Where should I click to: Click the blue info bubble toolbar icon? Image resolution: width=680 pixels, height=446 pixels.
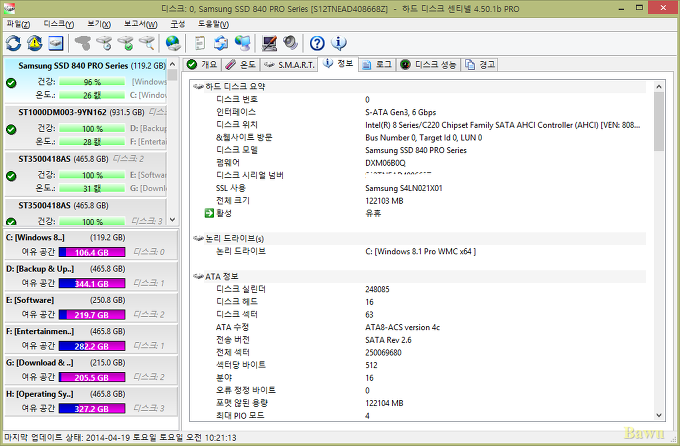click(x=338, y=43)
